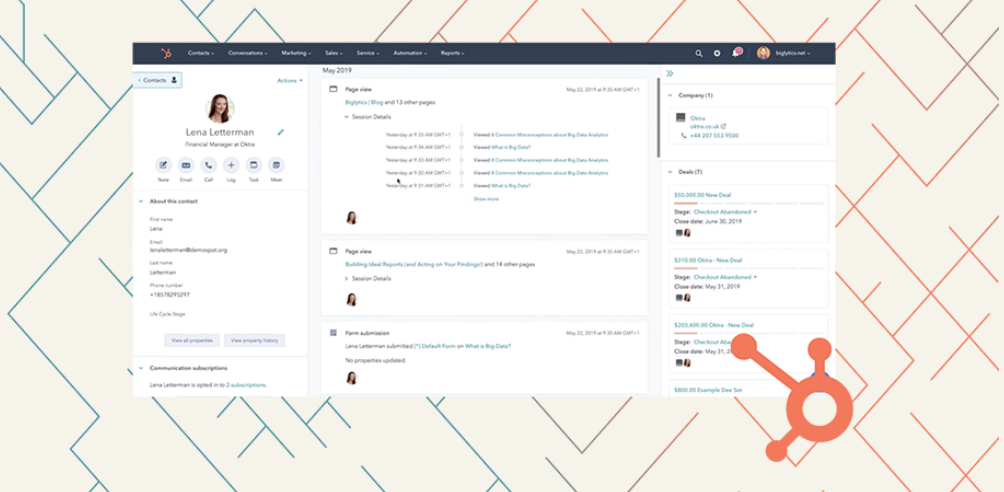This screenshot has height=492, width=1004.
Task: Open the Automation menu
Action: 411,53
